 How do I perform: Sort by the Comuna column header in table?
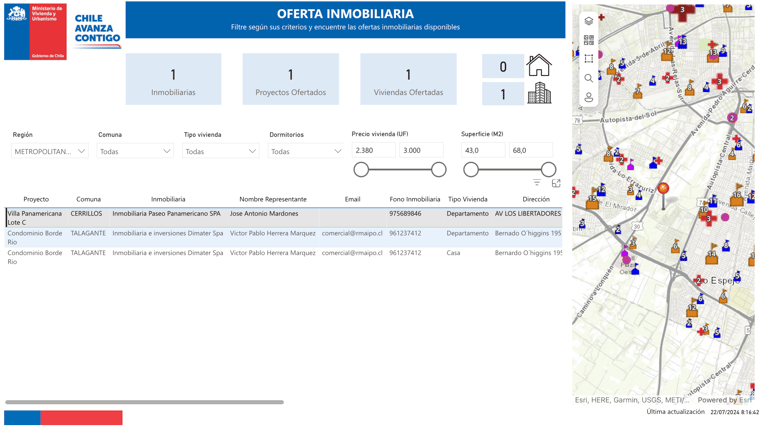coord(89,199)
